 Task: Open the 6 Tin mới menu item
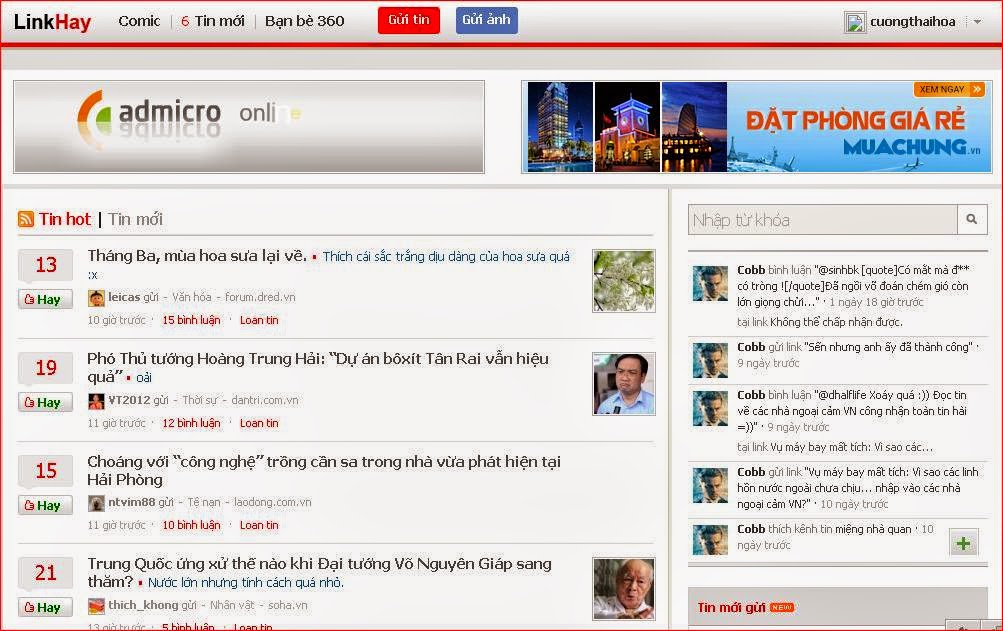coord(212,21)
